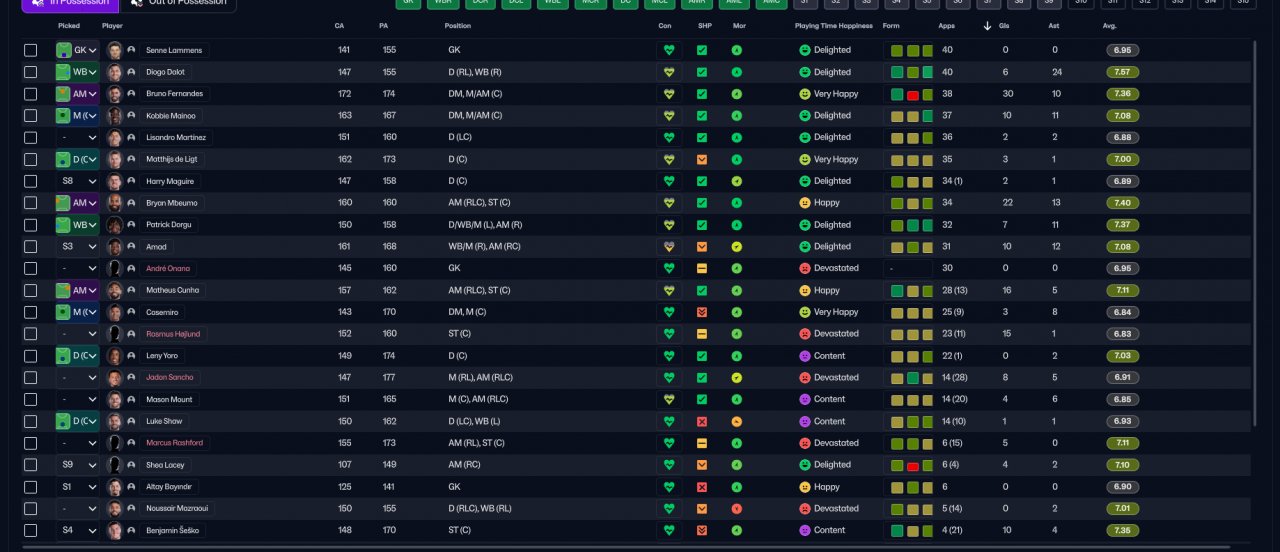Viewport: 1280px width, 552px height.
Task: Open Bryan Mbeumo player profile link
Action: (172, 203)
